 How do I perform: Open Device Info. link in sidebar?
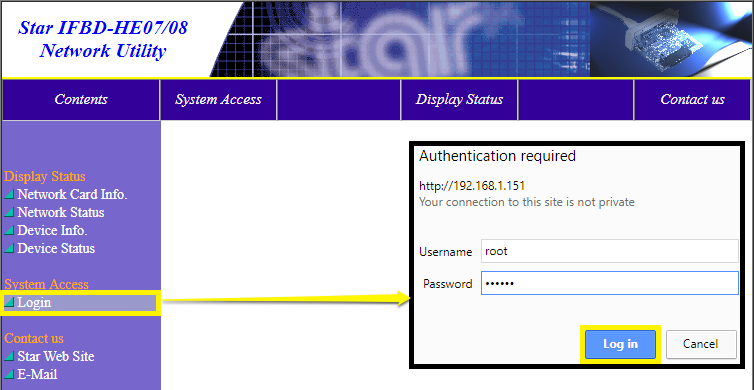tap(52, 231)
